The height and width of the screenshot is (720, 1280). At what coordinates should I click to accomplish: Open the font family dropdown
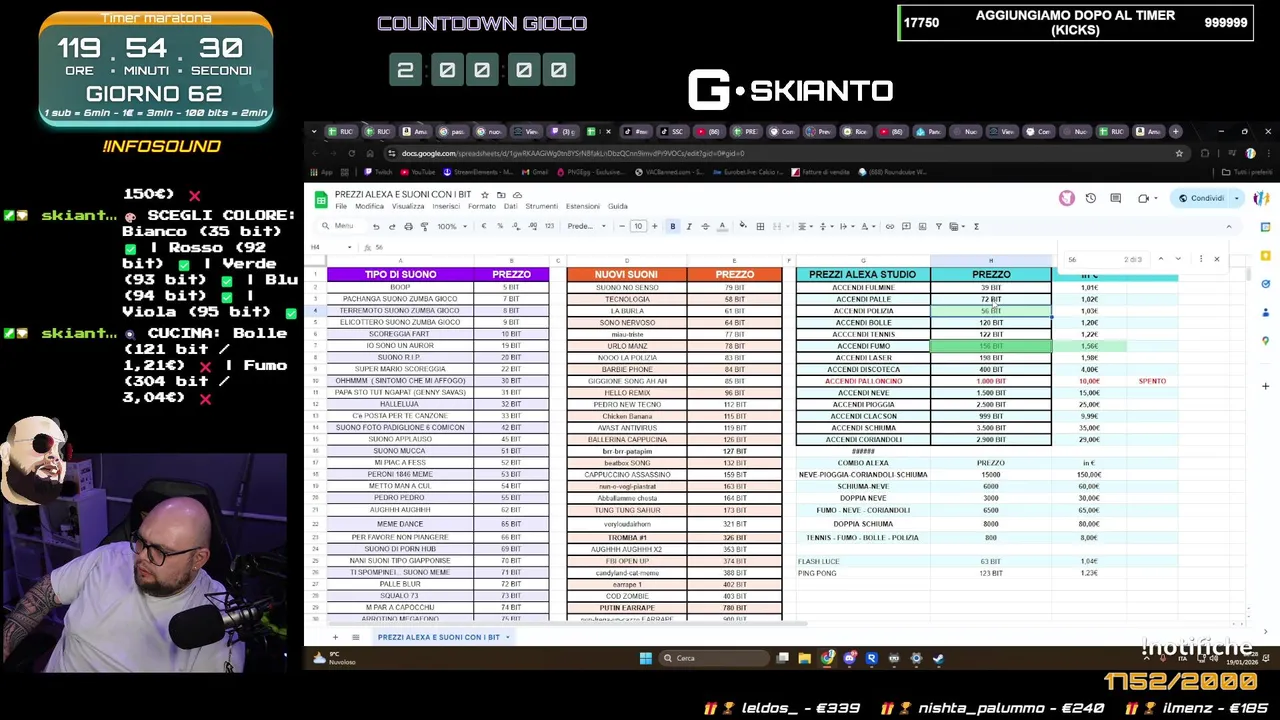[x=587, y=226]
